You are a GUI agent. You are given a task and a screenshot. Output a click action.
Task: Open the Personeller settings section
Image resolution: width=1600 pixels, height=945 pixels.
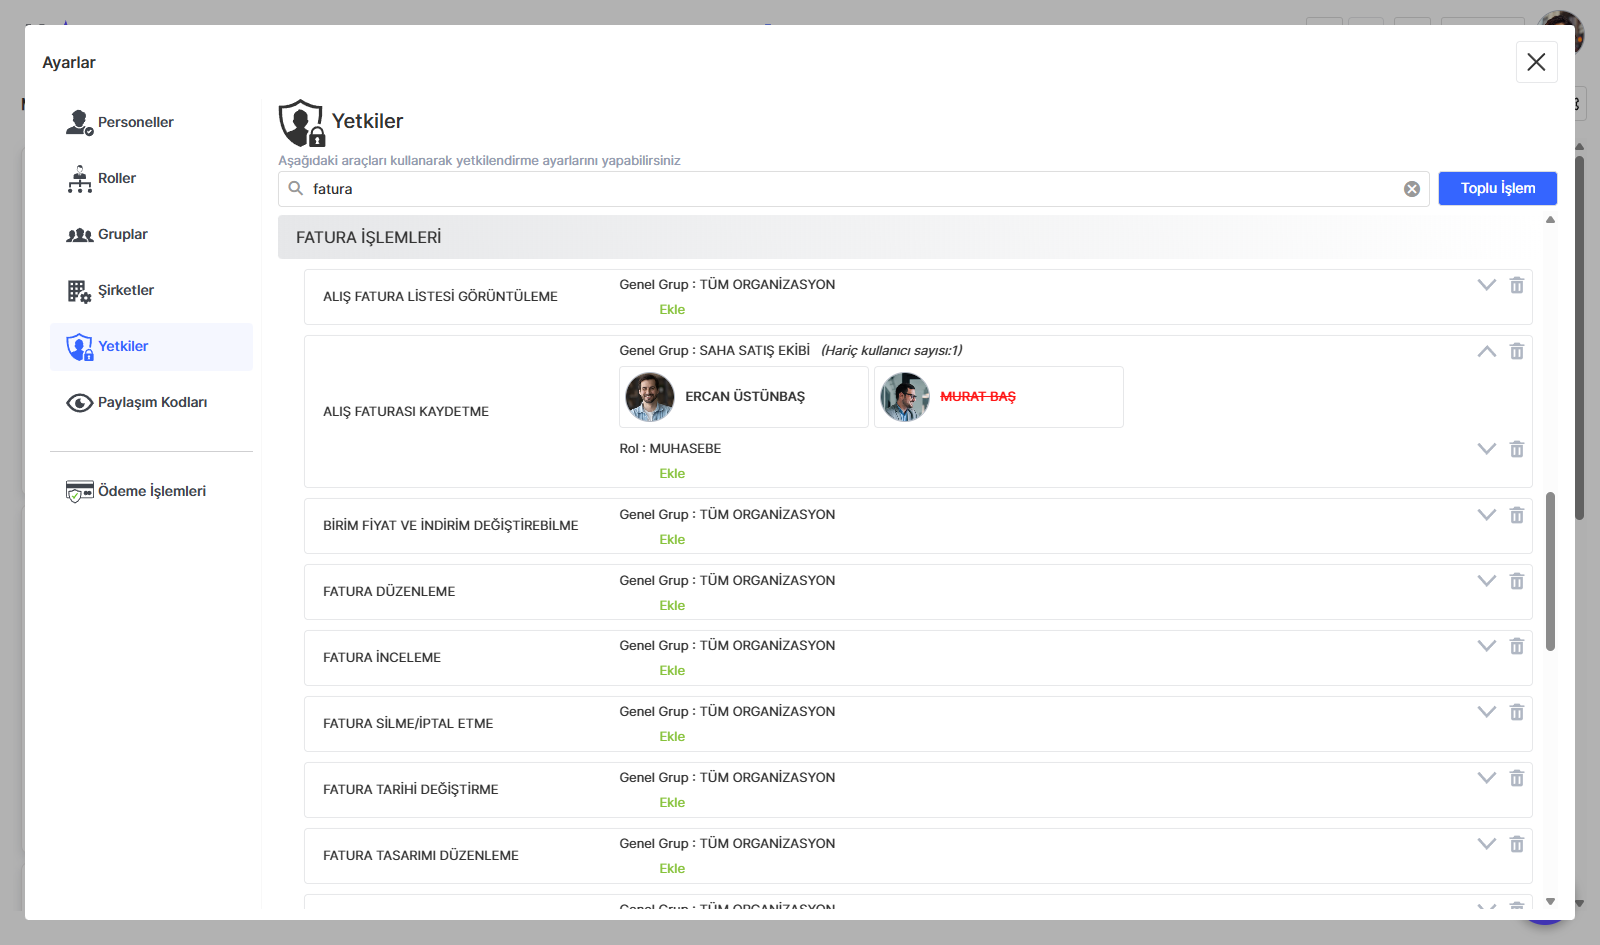click(x=135, y=122)
